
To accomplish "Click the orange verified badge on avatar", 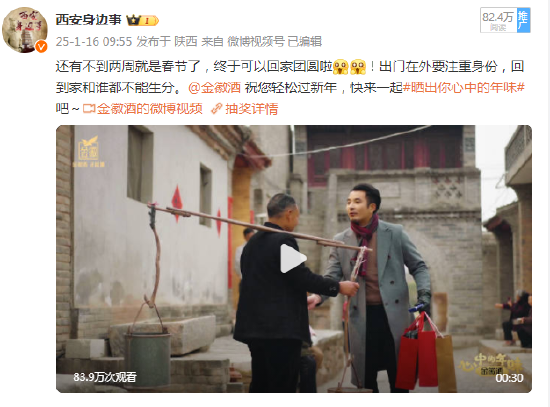I will click(41, 46).
